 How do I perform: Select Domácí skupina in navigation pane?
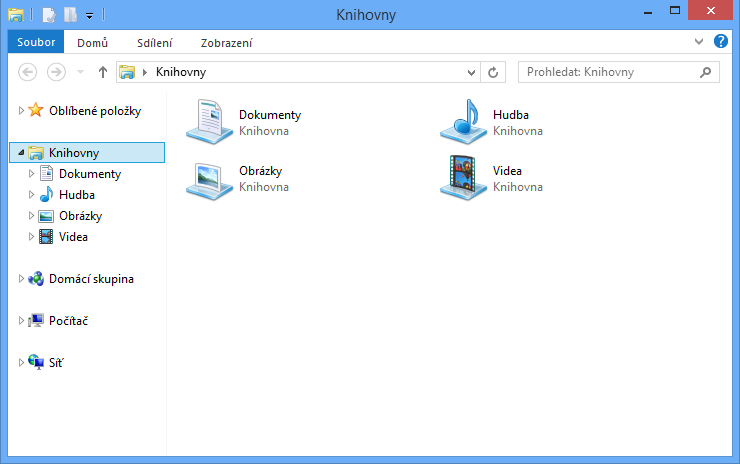click(91, 279)
